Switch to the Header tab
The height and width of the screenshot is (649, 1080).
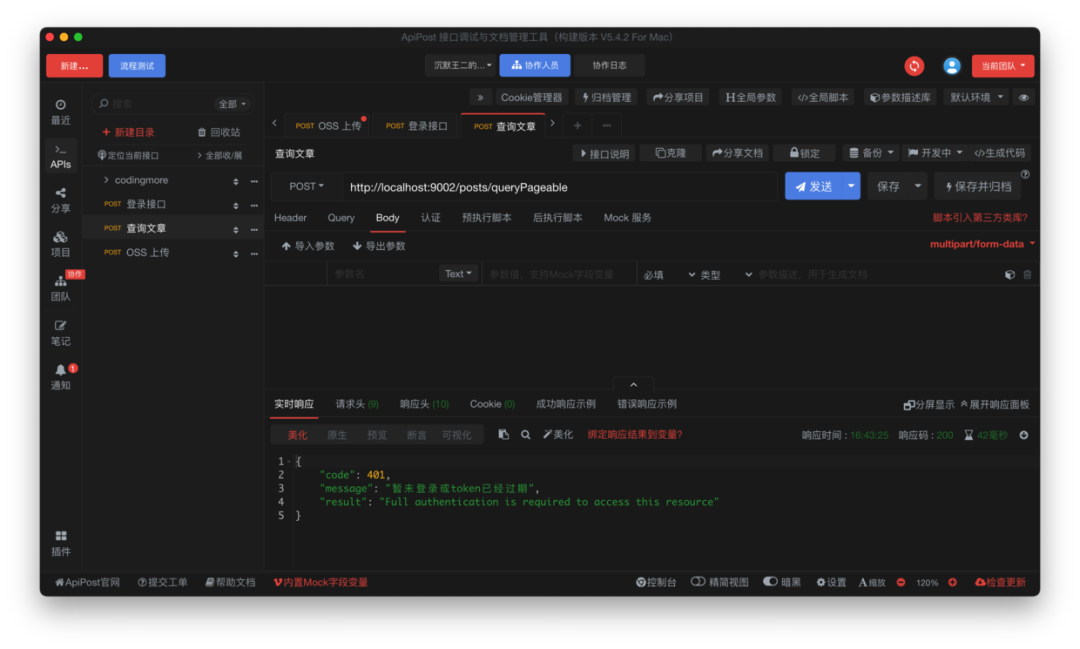click(x=290, y=218)
